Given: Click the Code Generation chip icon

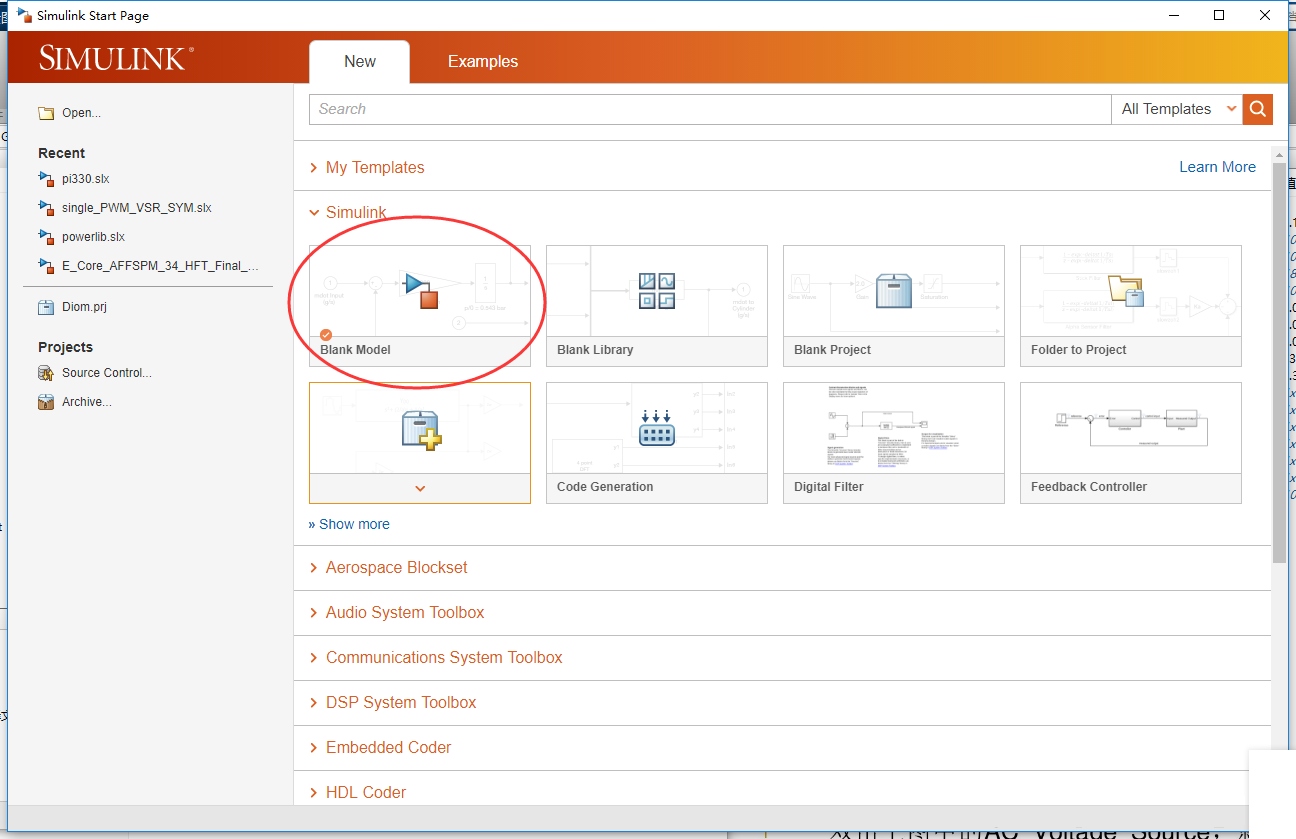Looking at the screenshot, I should (657, 428).
